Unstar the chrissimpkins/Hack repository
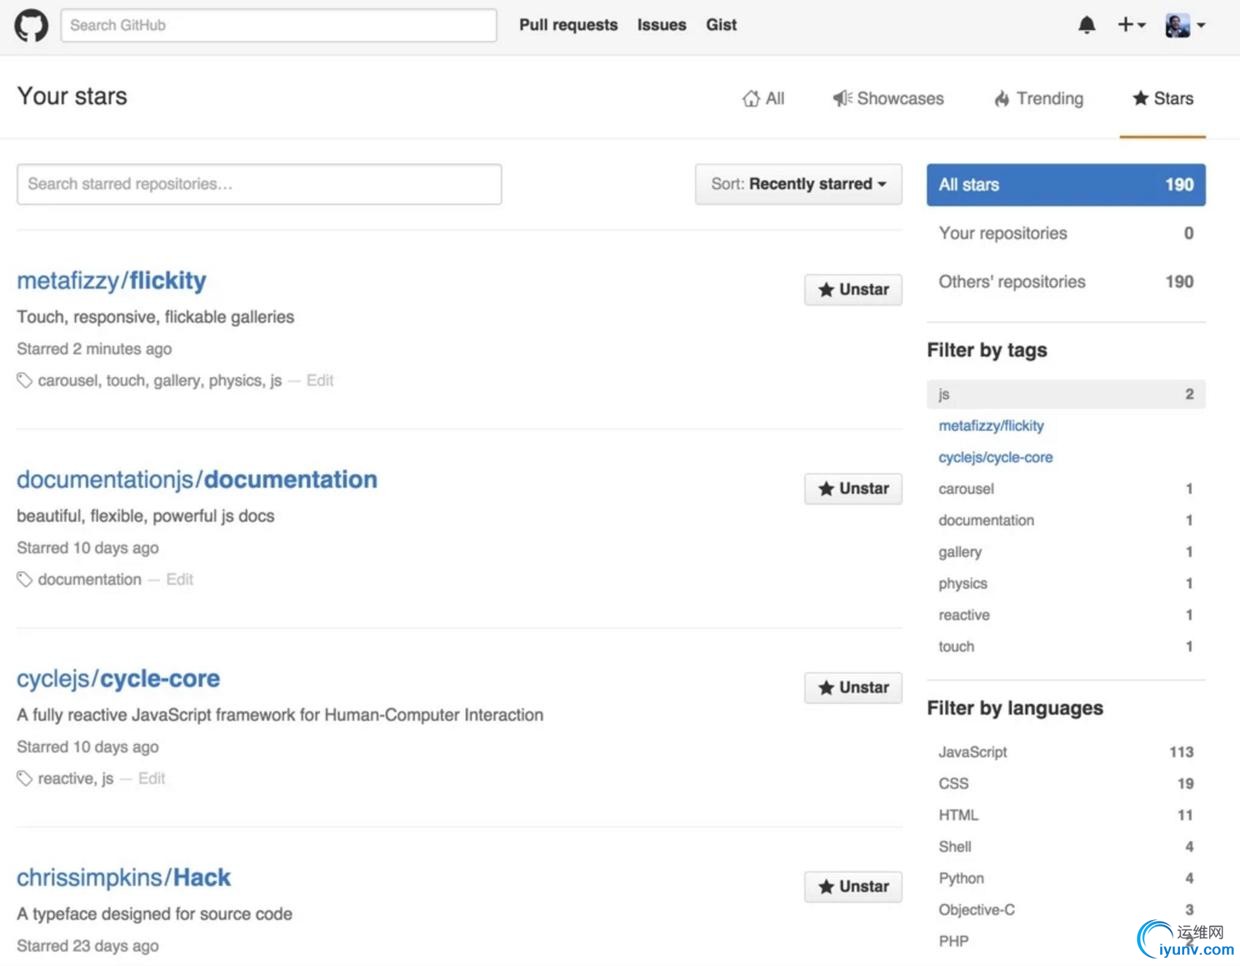This screenshot has height=966, width=1240. [x=853, y=887]
